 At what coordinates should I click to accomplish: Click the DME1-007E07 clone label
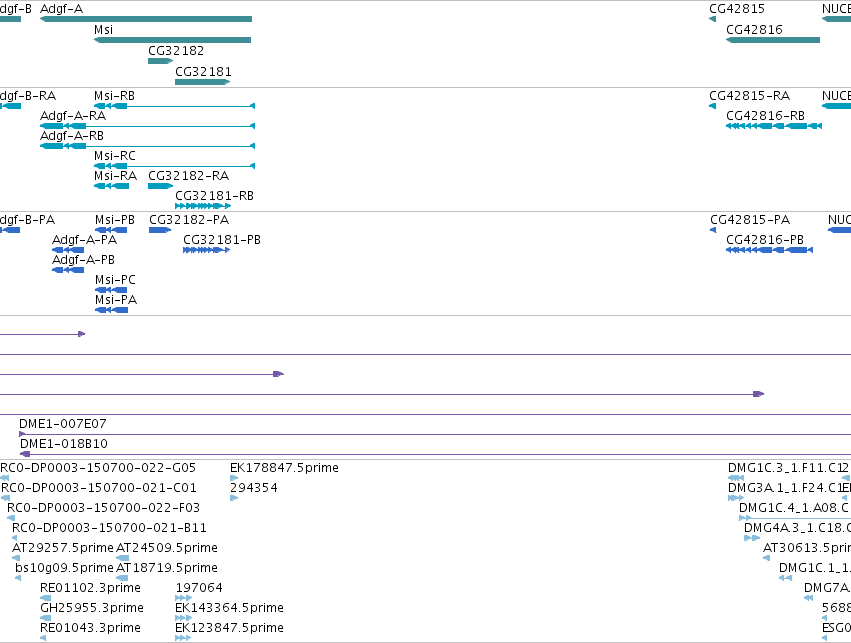[x=63, y=424]
